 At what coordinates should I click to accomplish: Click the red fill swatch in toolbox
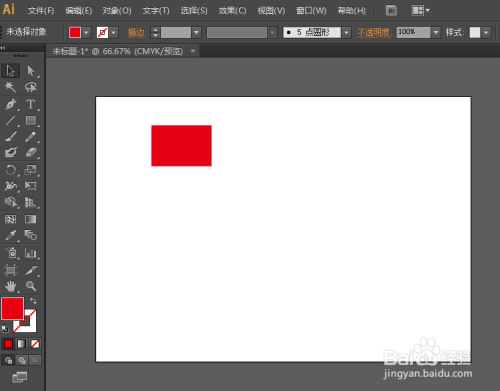click(12, 309)
